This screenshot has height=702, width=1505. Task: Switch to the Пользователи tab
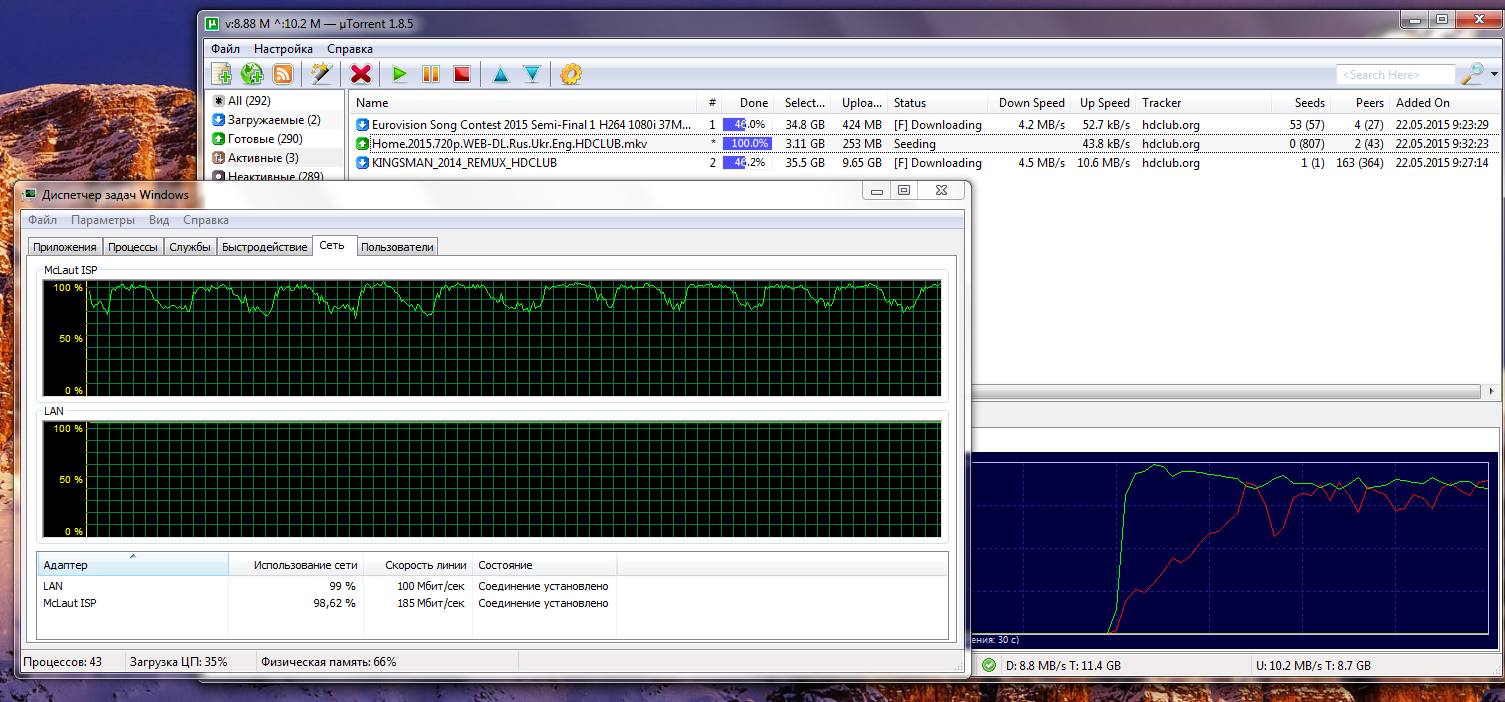click(x=397, y=247)
